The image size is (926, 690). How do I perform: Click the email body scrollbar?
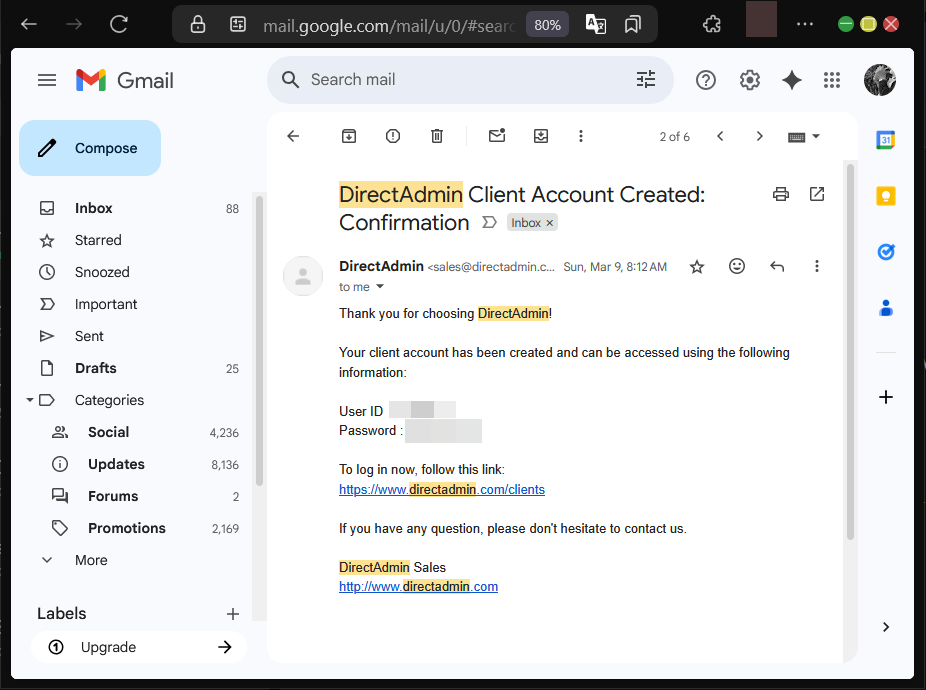(x=850, y=352)
